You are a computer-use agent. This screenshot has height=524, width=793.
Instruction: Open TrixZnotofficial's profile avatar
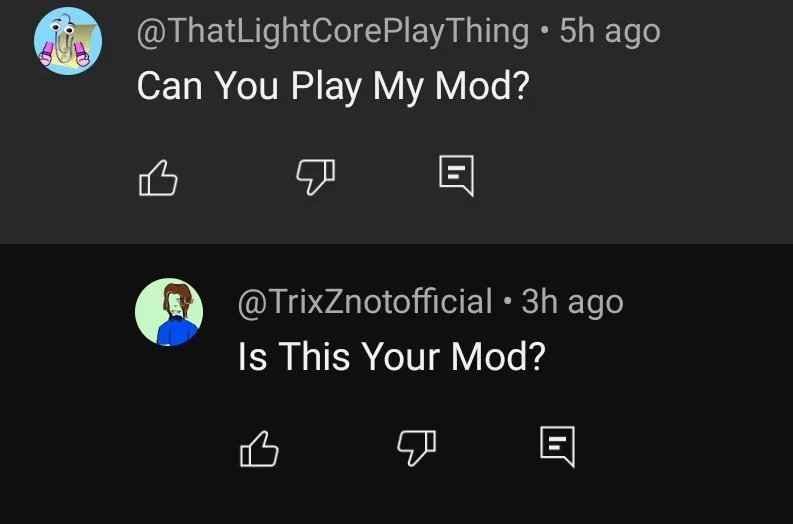tap(169, 312)
